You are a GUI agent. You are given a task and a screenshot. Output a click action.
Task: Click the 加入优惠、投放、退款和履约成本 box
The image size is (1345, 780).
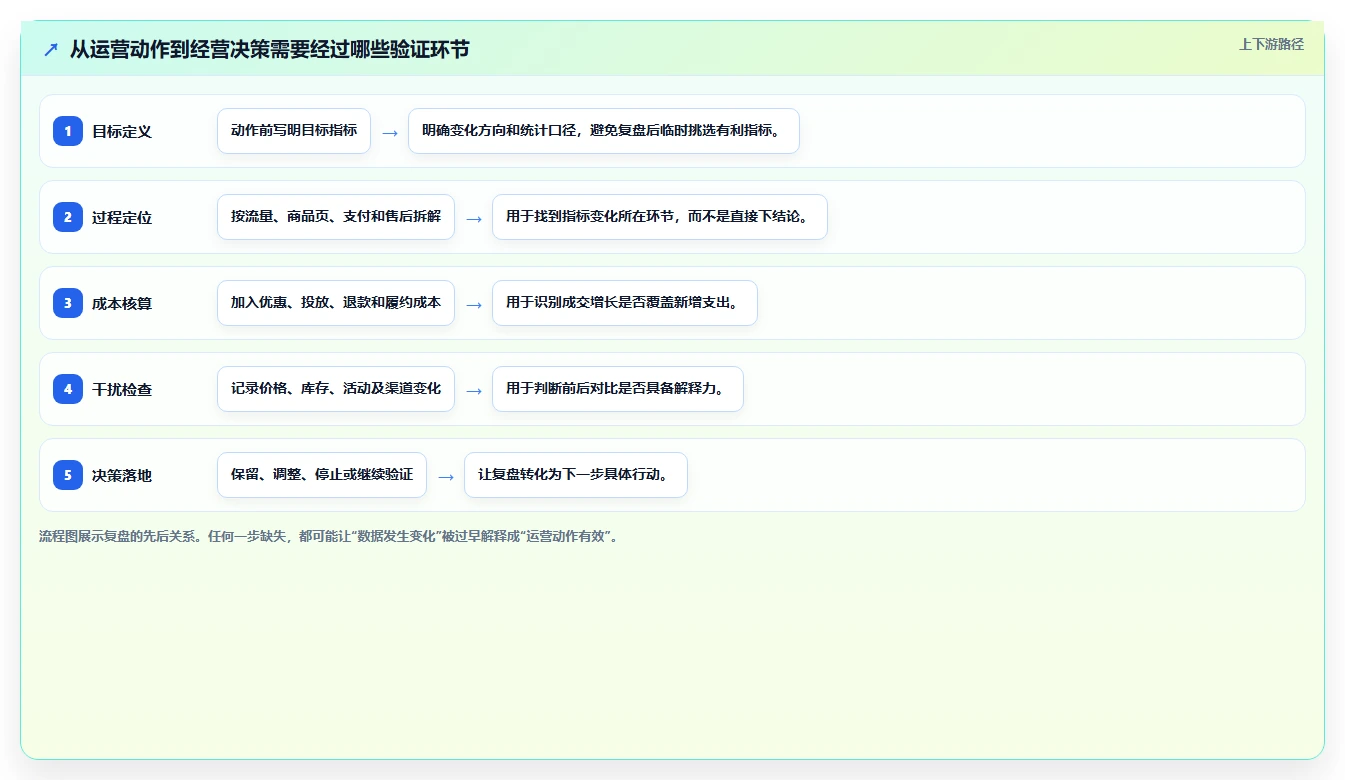[336, 303]
